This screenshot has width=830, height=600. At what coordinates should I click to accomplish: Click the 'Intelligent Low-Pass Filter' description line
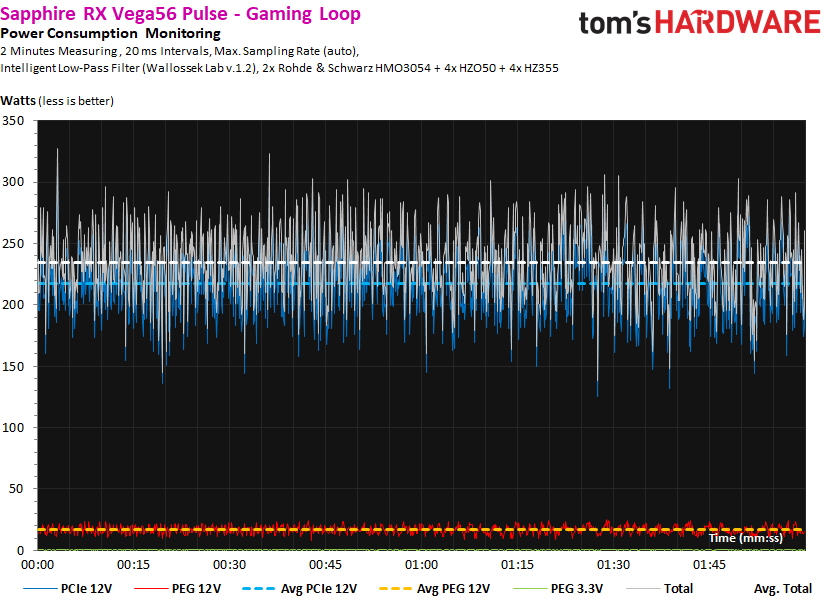click(x=279, y=68)
